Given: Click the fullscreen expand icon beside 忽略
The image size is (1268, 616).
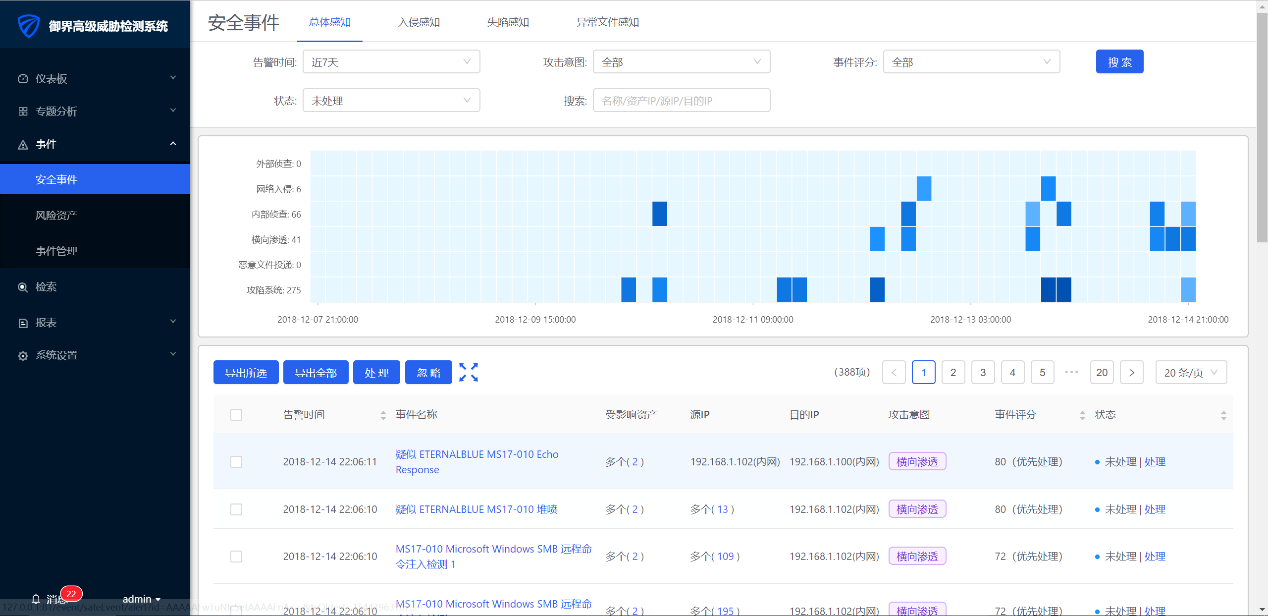Looking at the screenshot, I should click(x=468, y=372).
